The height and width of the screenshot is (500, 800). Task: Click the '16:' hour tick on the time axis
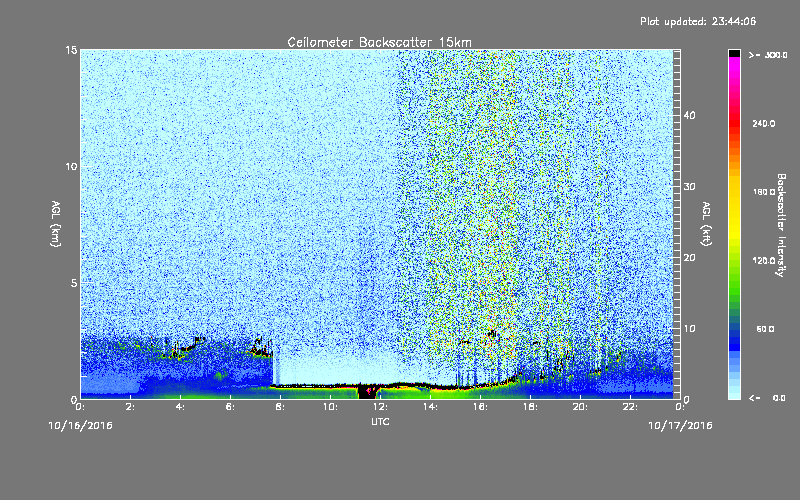[x=480, y=407]
